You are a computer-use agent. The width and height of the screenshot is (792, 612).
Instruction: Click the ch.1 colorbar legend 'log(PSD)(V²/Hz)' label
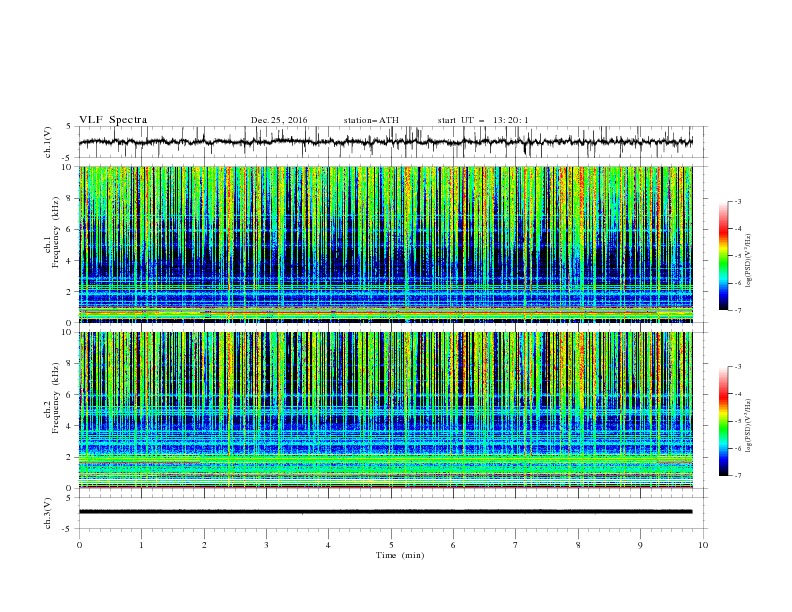(x=748, y=261)
